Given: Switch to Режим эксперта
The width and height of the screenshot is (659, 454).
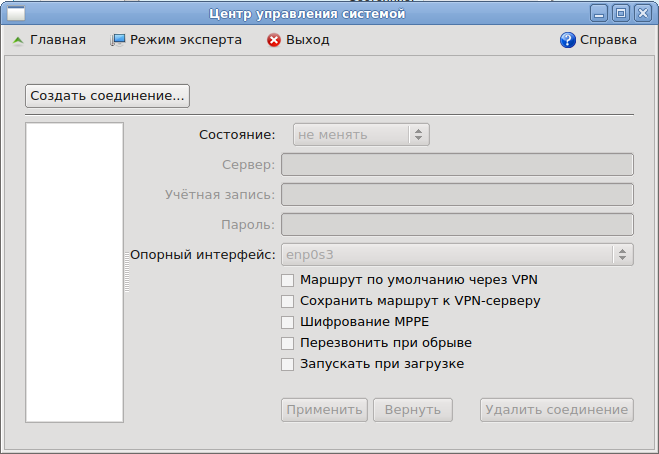Looking at the screenshot, I should tap(176, 40).
